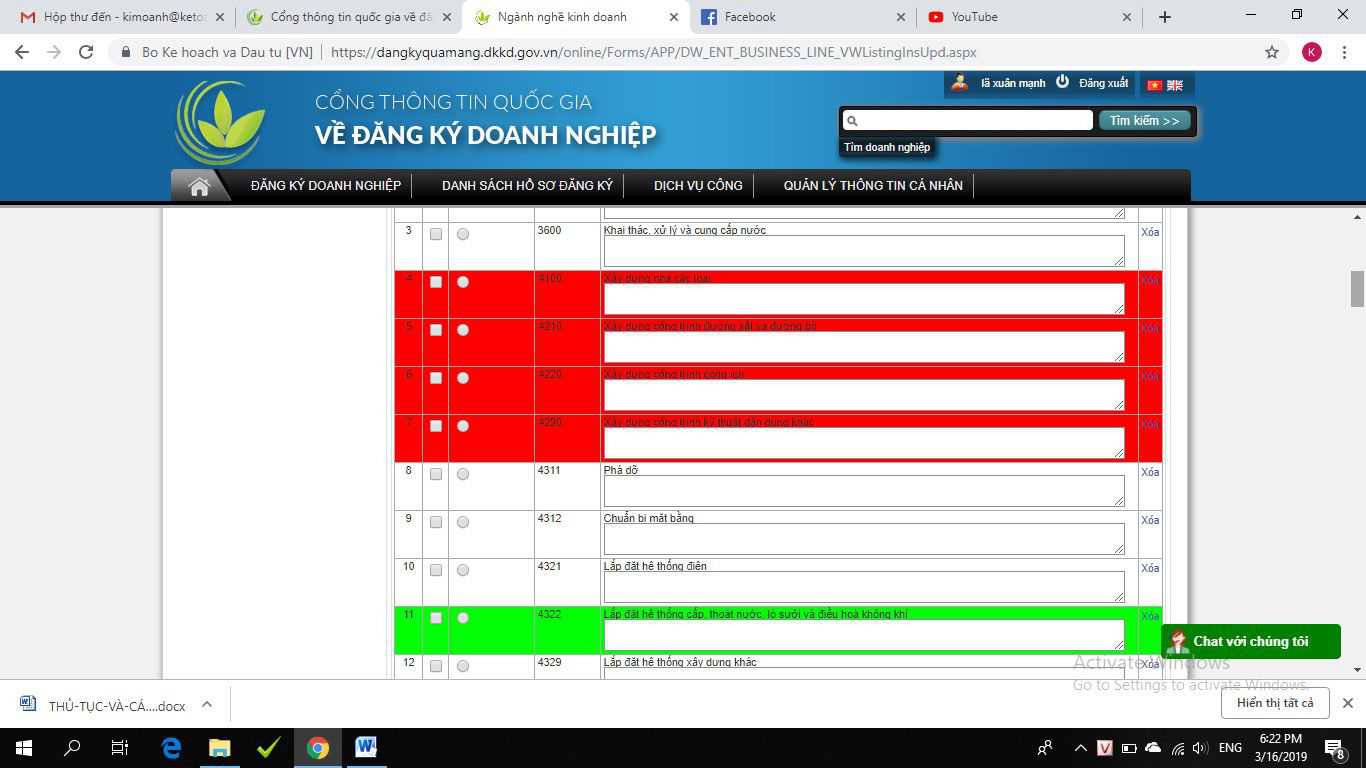Click the text area under Phá dỡ

tap(863, 490)
